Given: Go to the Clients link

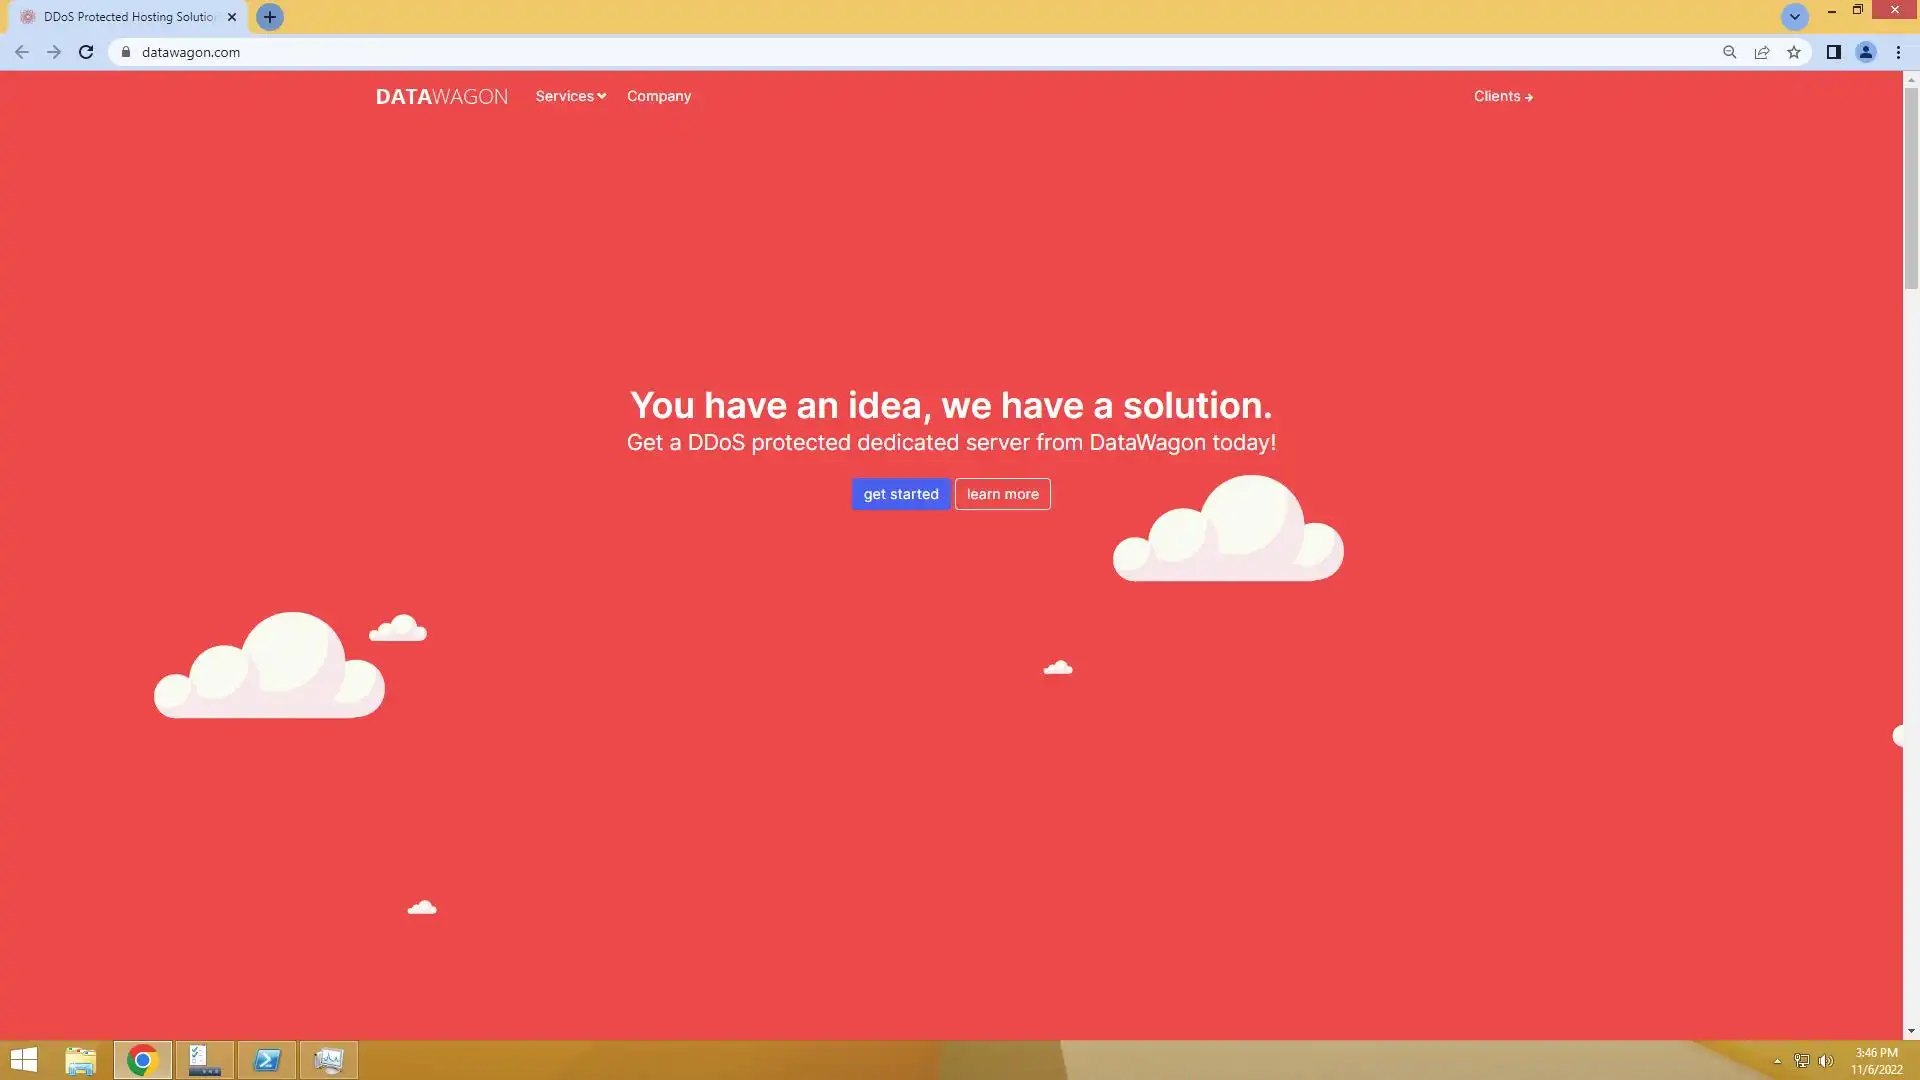Looking at the screenshot, I should [1502, 96].
